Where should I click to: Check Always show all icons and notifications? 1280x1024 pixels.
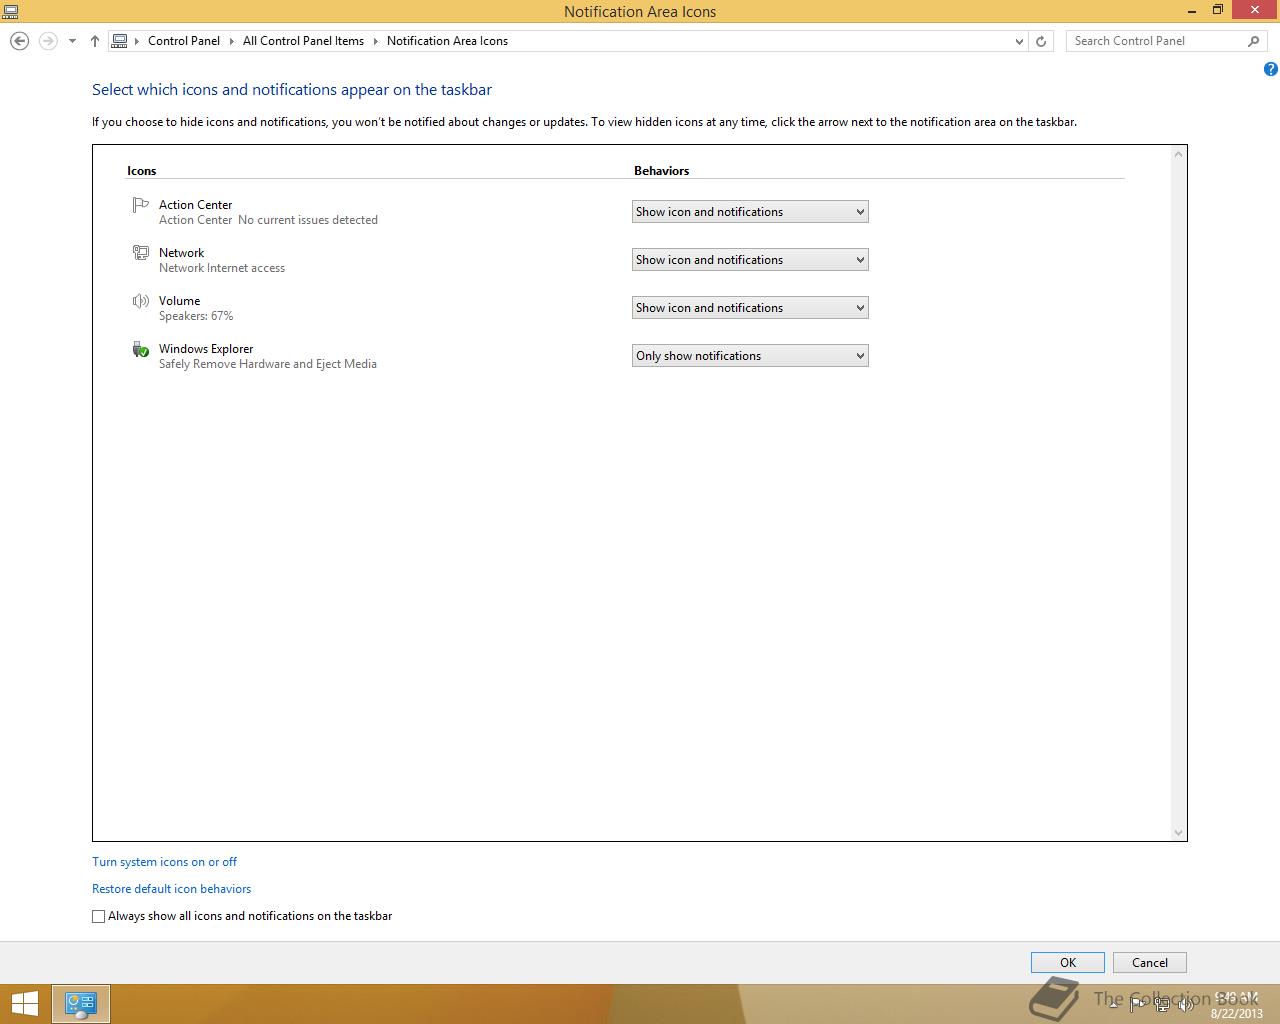[98, 916]
